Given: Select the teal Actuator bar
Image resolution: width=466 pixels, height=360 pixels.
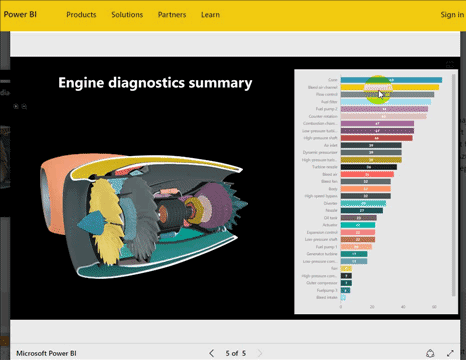Looking at the screenshot, I should (358, 225).
